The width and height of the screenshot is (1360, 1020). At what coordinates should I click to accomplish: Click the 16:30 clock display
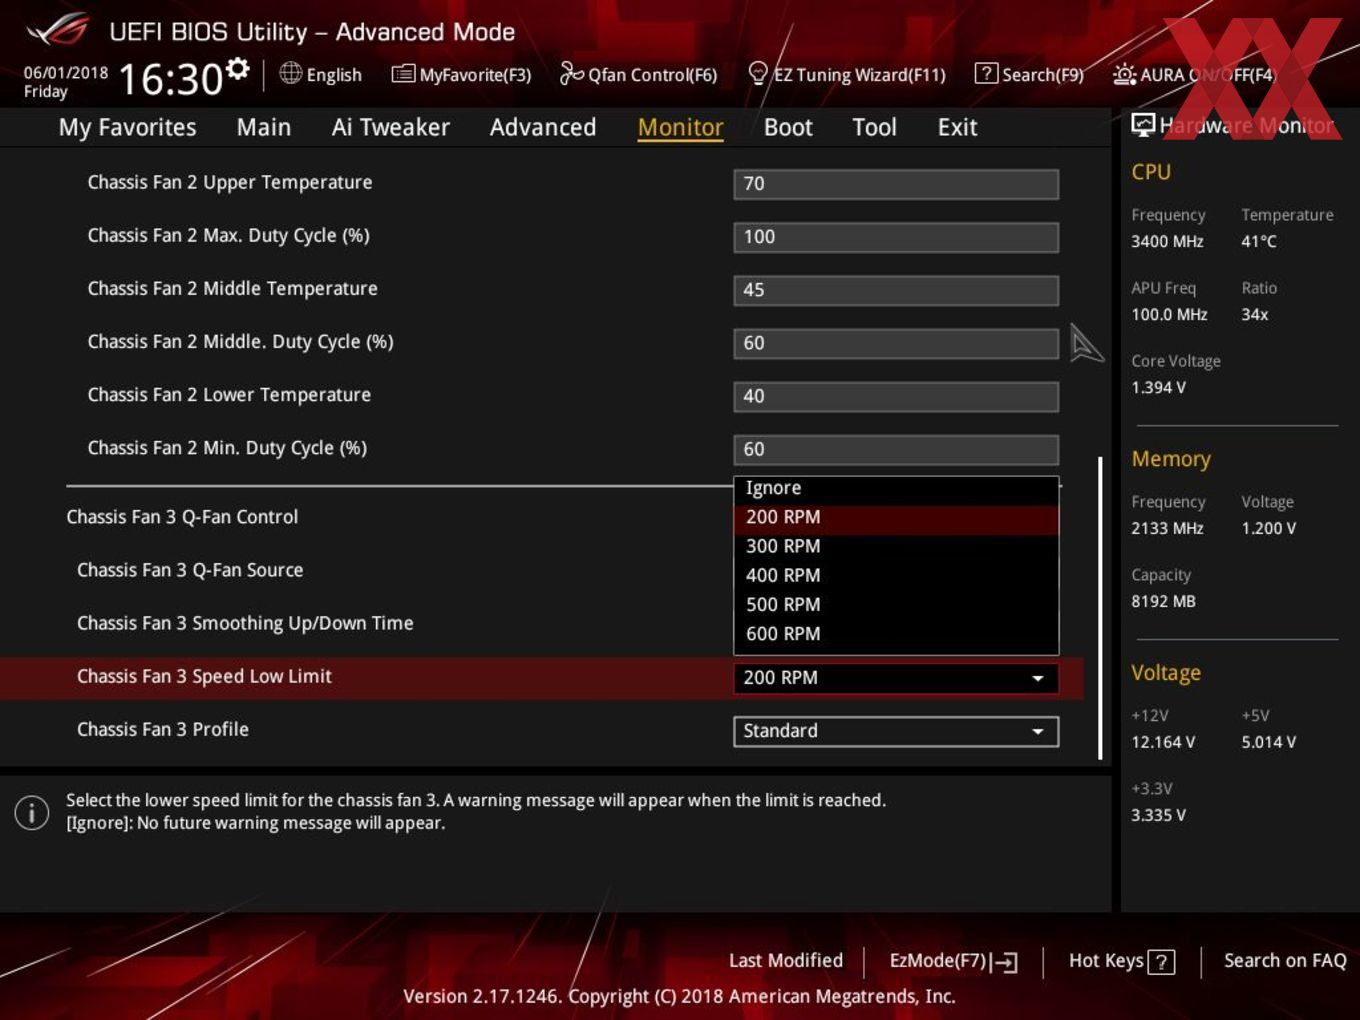tap(170, 78)
